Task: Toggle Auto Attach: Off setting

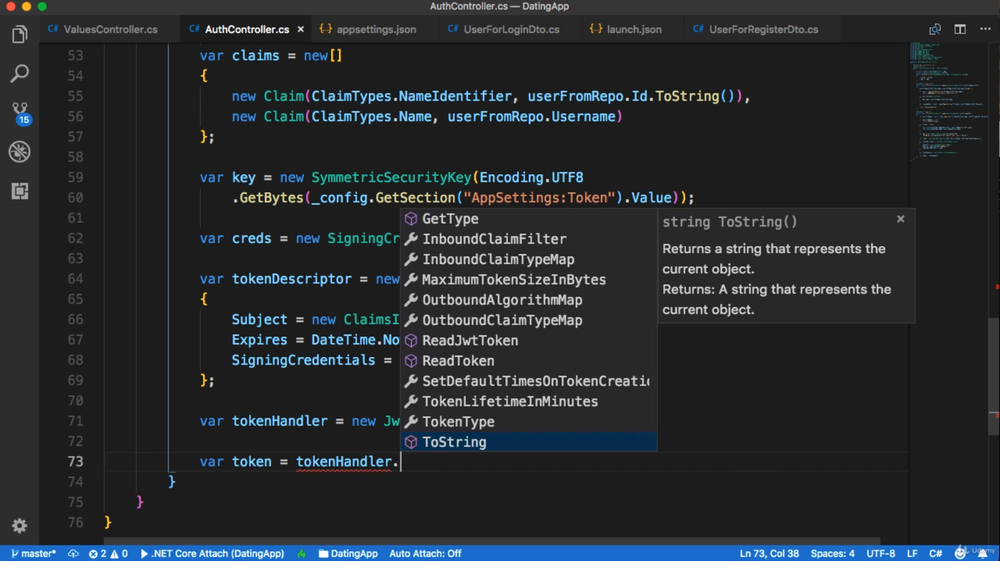Action: pos(425,553)
